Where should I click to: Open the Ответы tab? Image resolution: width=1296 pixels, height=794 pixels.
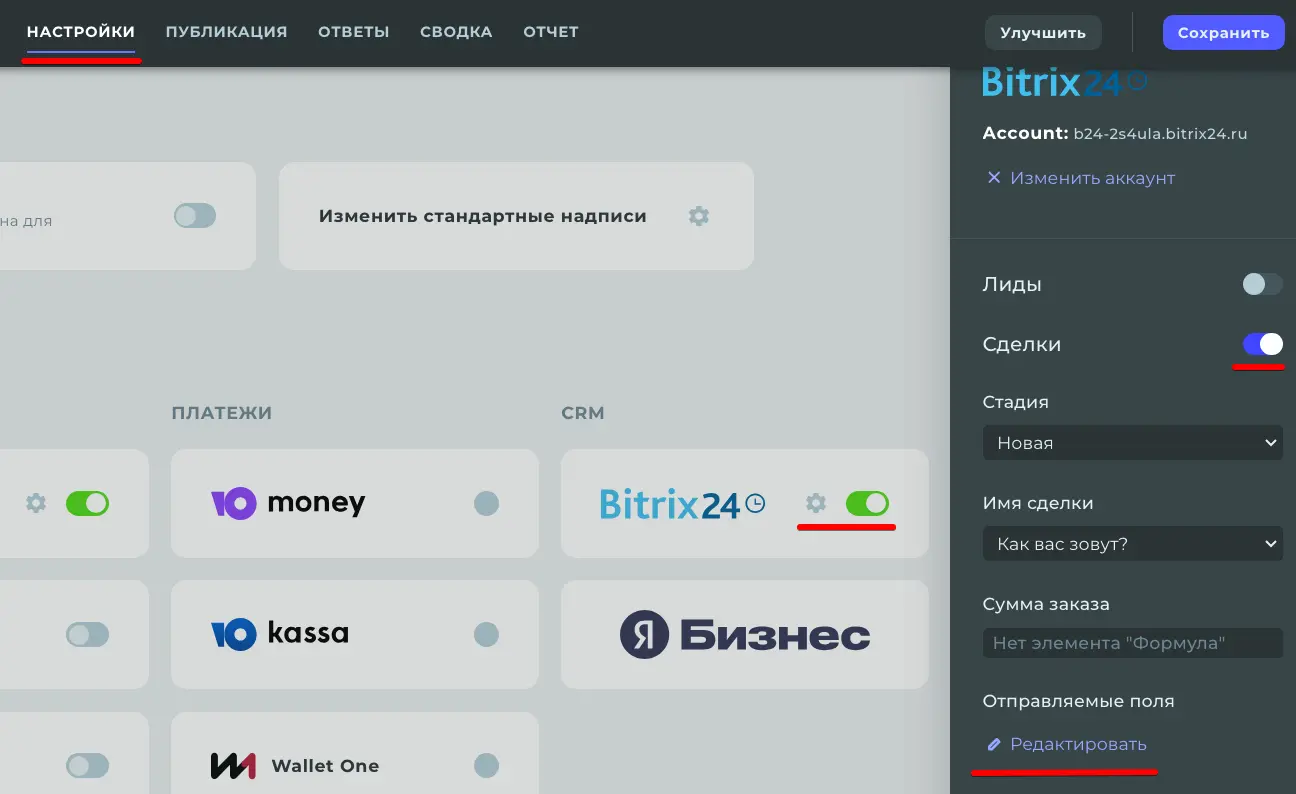click(354, 32)
